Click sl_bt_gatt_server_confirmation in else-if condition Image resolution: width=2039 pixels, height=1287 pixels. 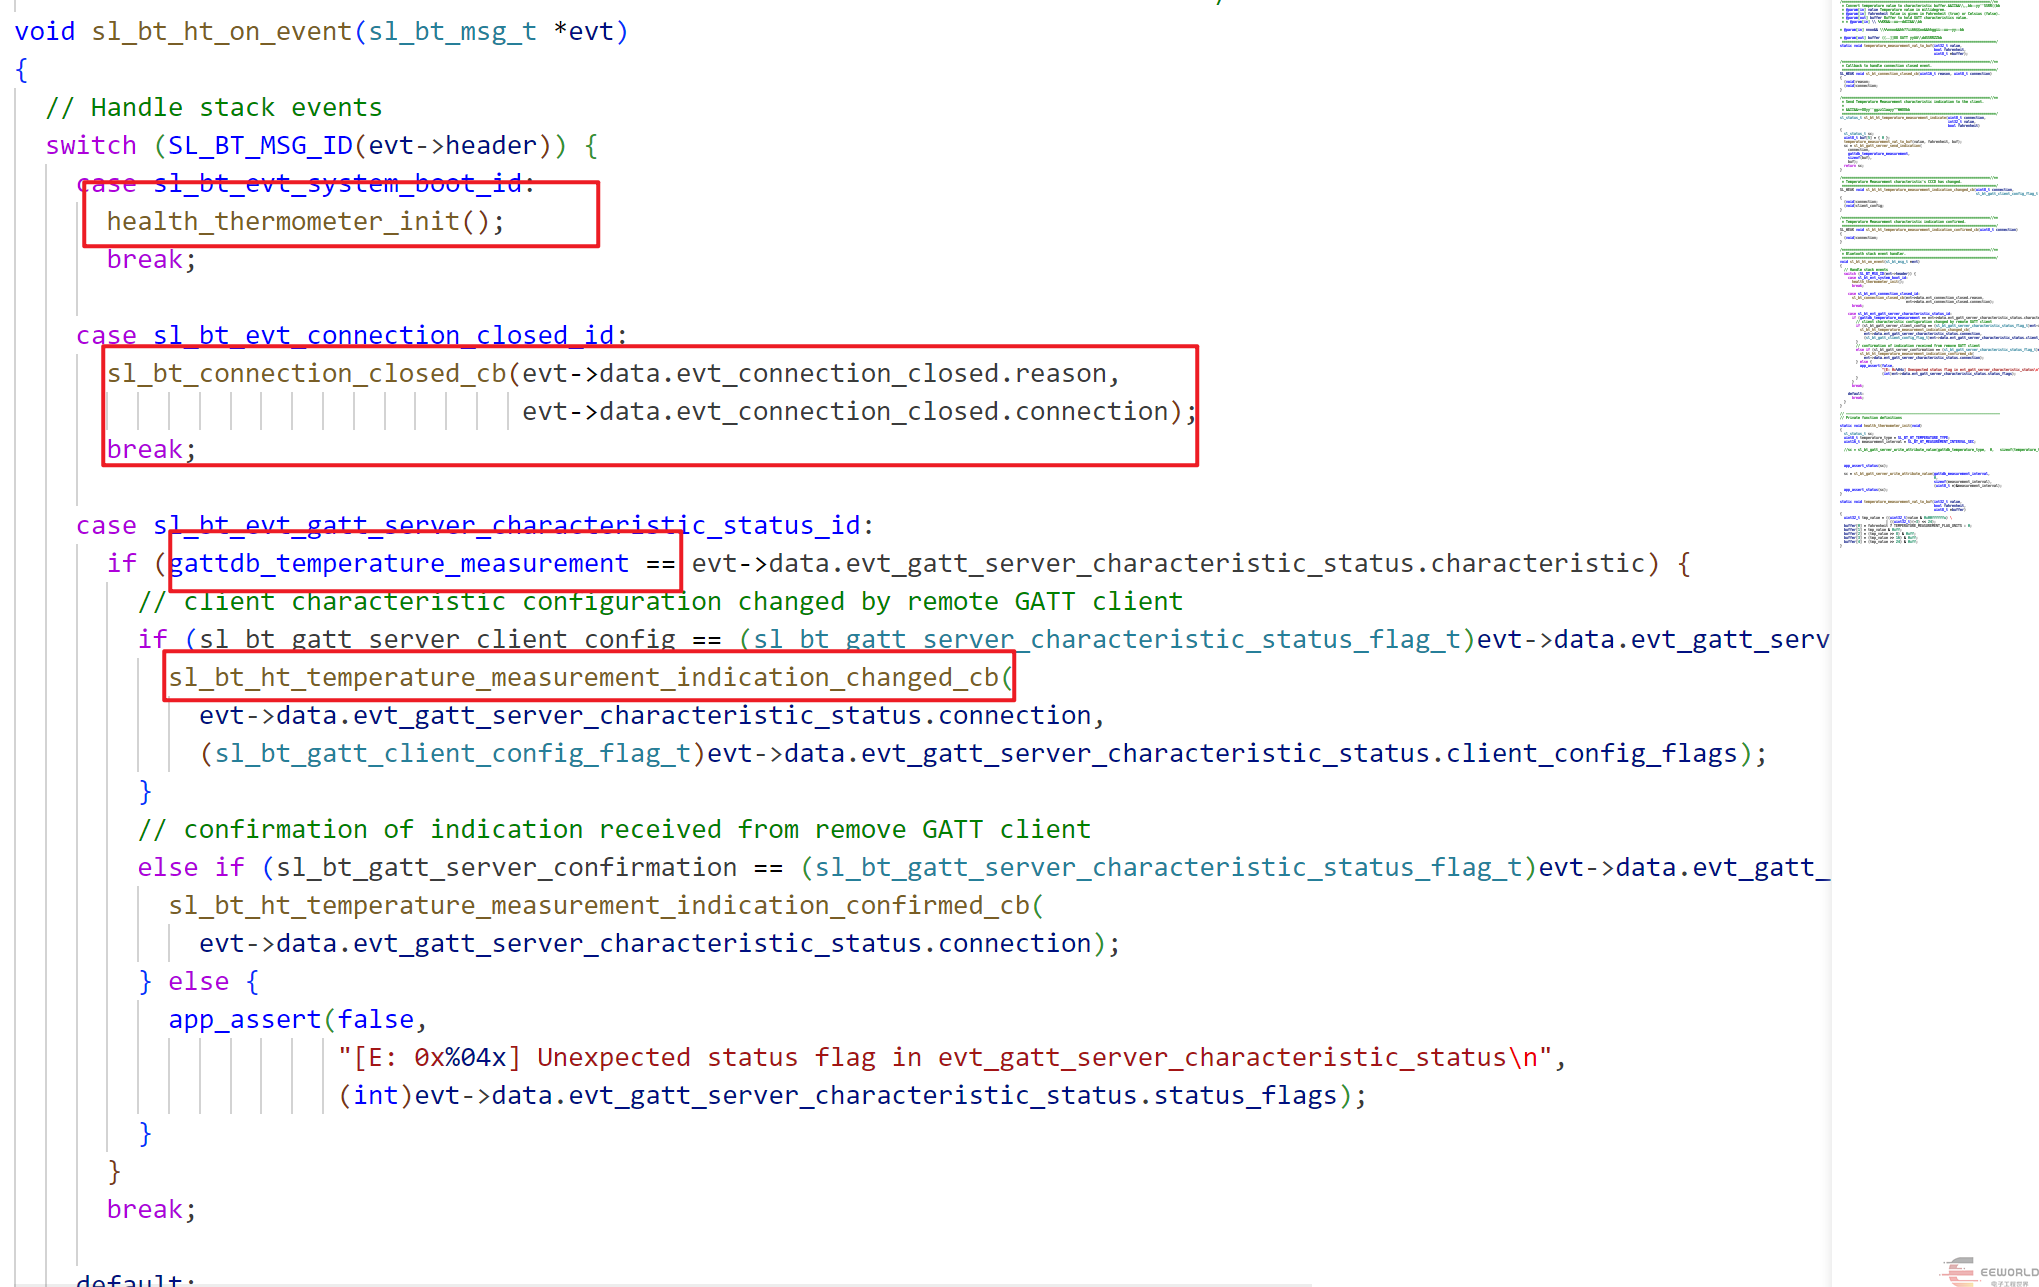[x=506, y=868]
